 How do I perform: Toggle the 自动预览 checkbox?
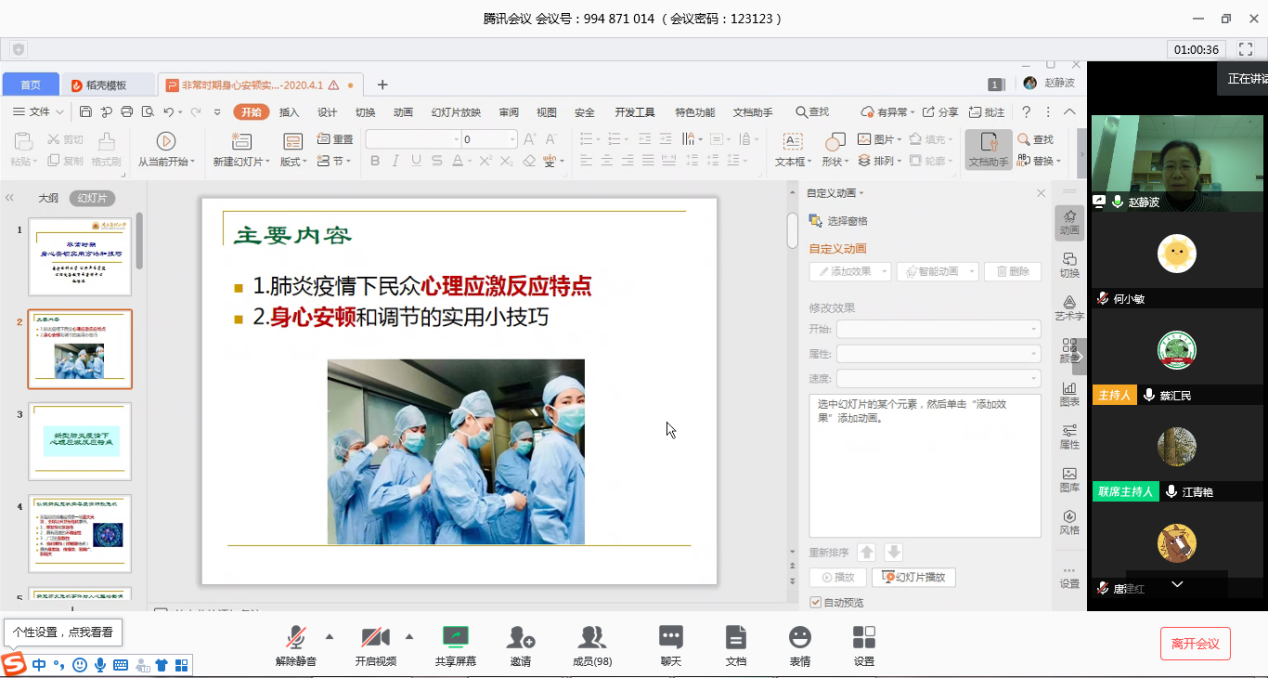point(815,603)
